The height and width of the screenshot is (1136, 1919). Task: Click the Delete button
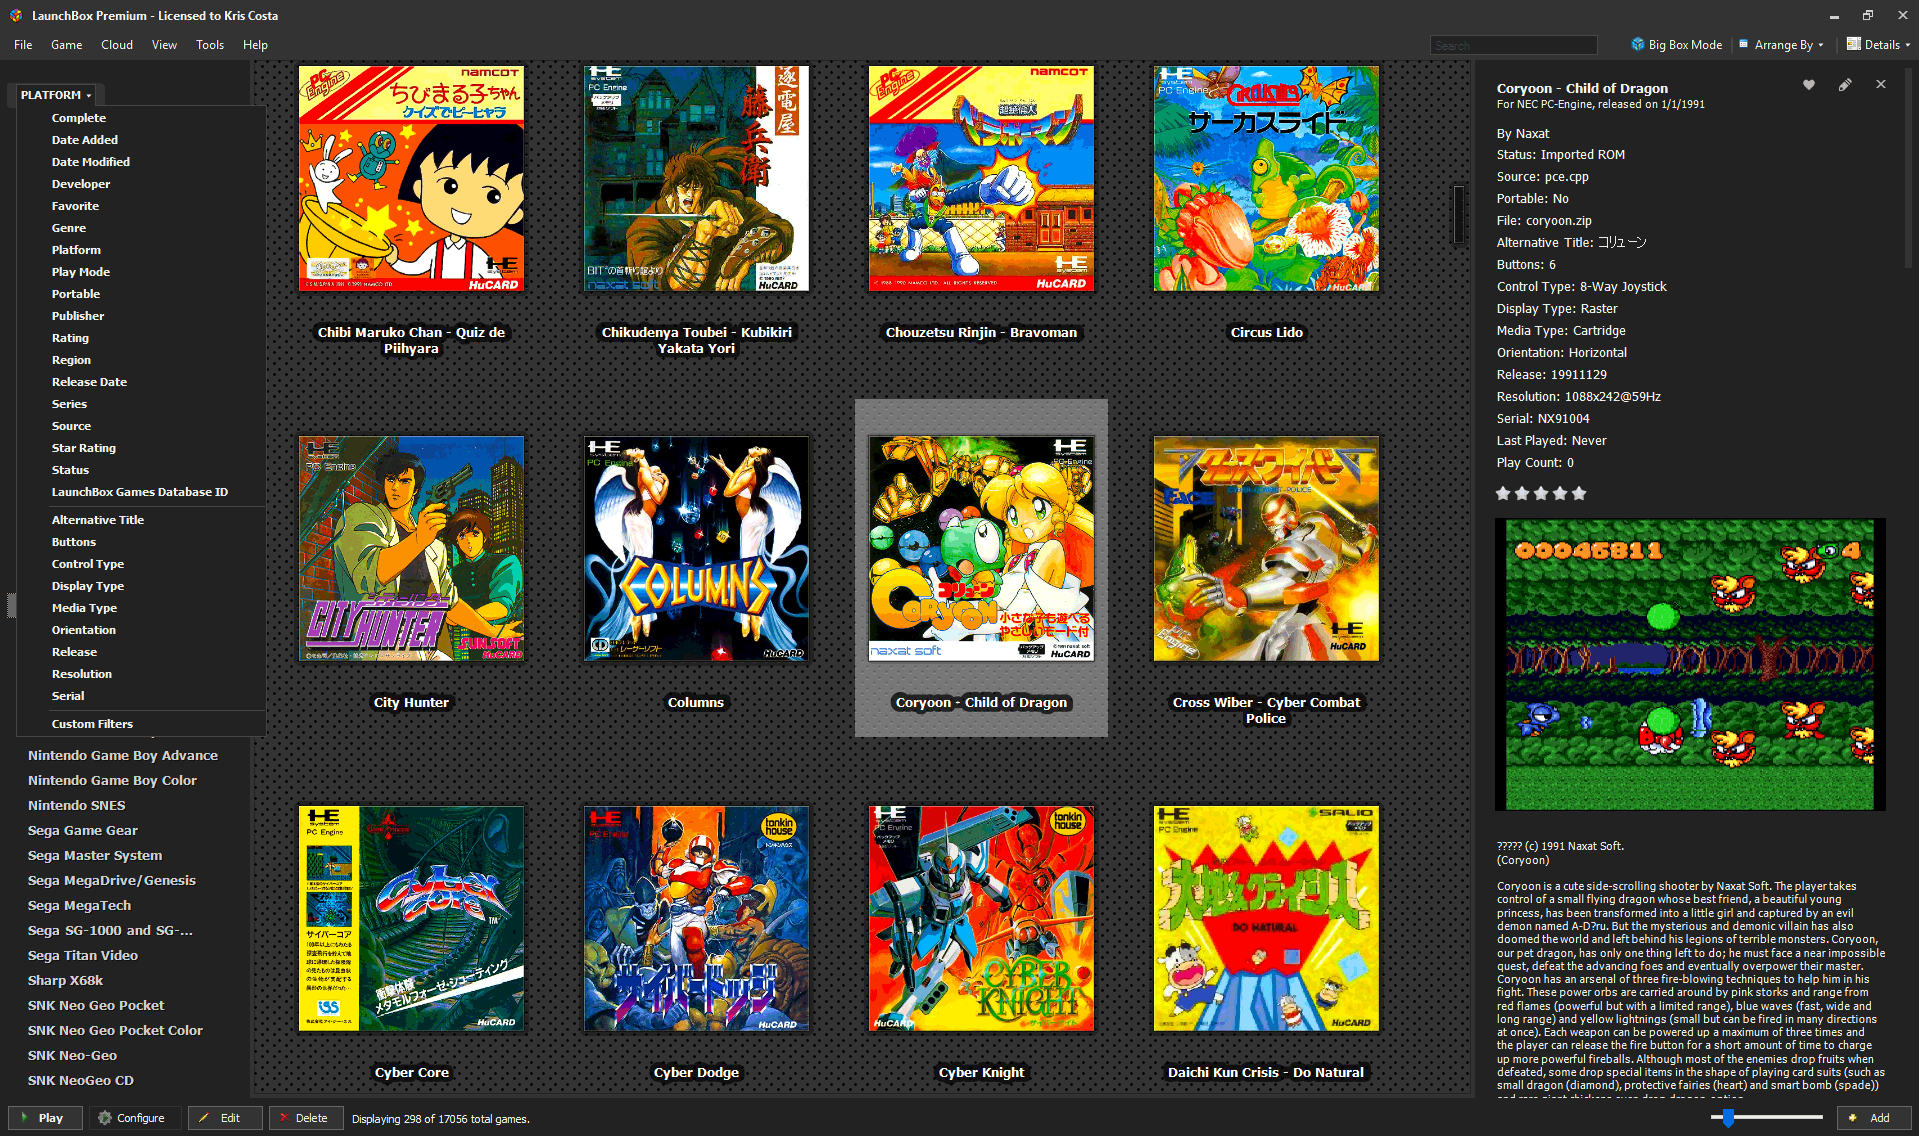304,1118
